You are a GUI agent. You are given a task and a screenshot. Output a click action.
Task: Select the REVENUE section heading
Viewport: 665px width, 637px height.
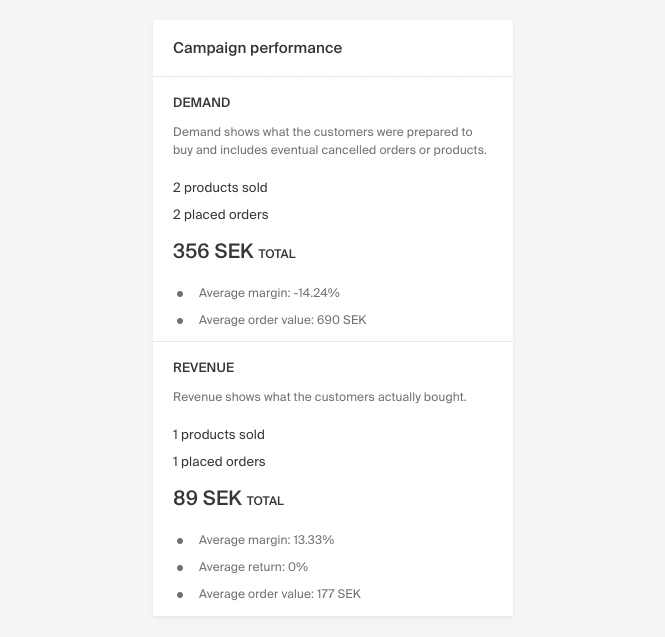point(203,368)
